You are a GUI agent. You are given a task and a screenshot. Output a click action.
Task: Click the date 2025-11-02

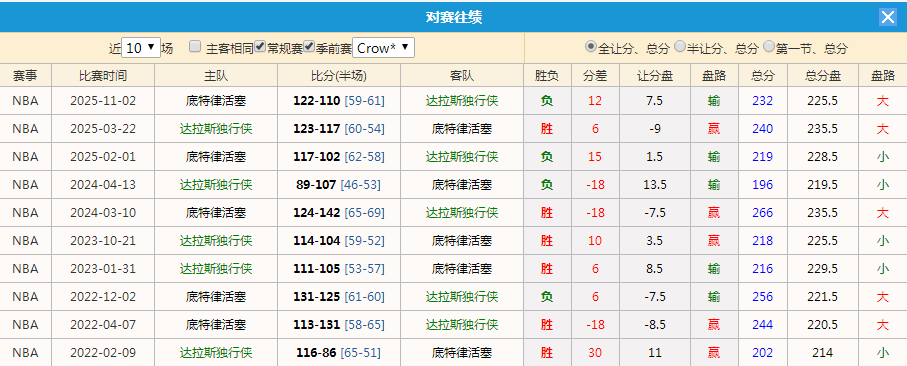(x=103, y=101)
